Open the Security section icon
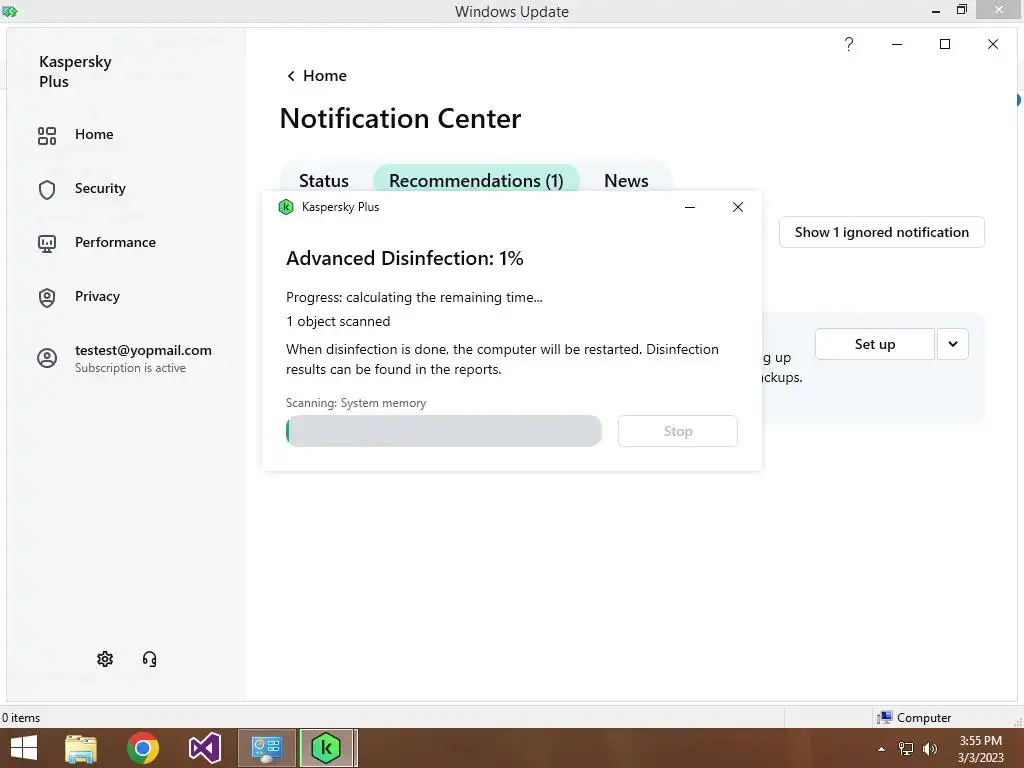Viewport: 1024px width, 768px height. (47, 189)
